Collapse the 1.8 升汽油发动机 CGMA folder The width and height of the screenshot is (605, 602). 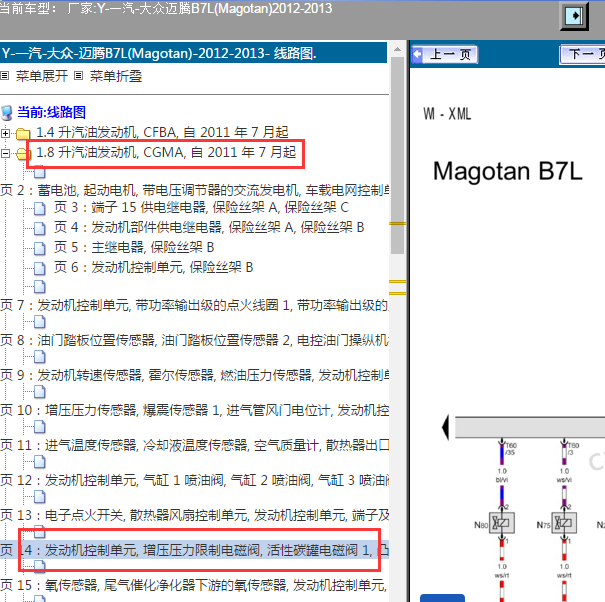5,153
